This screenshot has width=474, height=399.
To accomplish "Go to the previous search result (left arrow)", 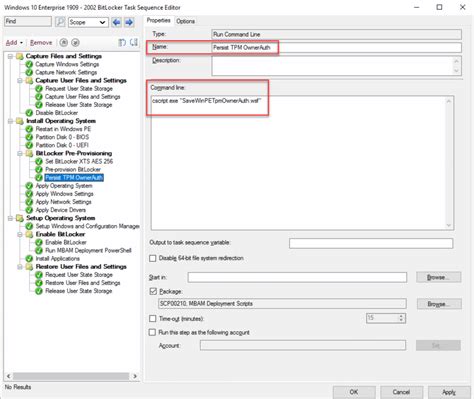I will pyautogui.click(x=116, y=22).
